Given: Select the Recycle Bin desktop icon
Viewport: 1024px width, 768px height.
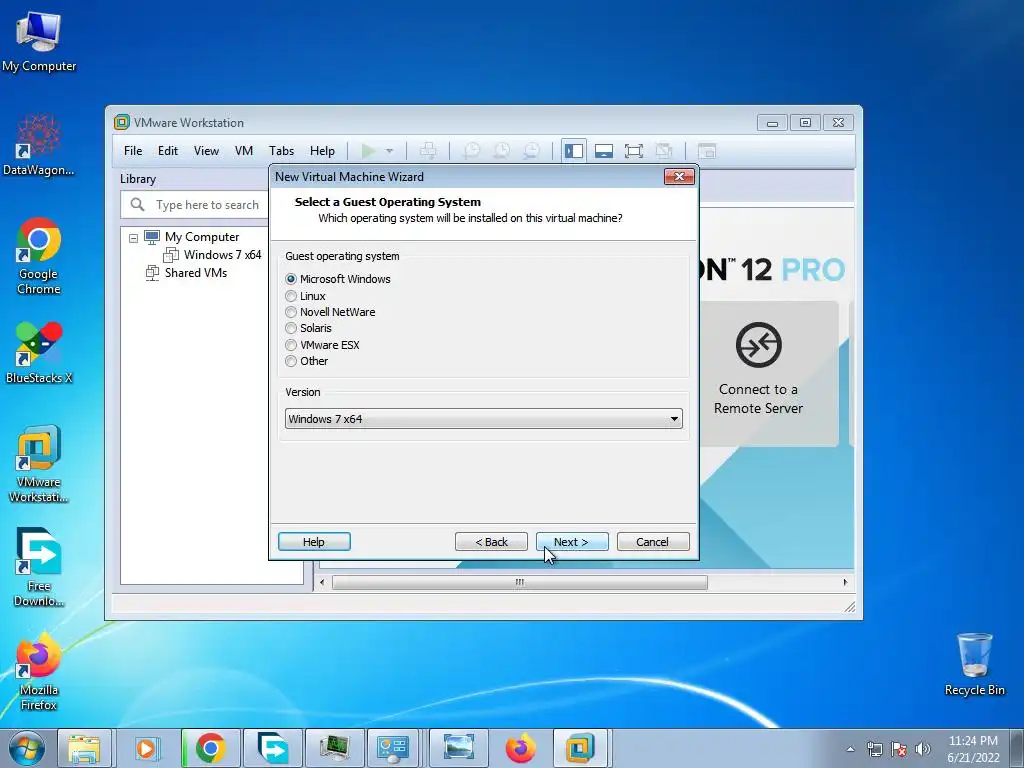Looking at the screenshot, I should click(x=974, y=664).
